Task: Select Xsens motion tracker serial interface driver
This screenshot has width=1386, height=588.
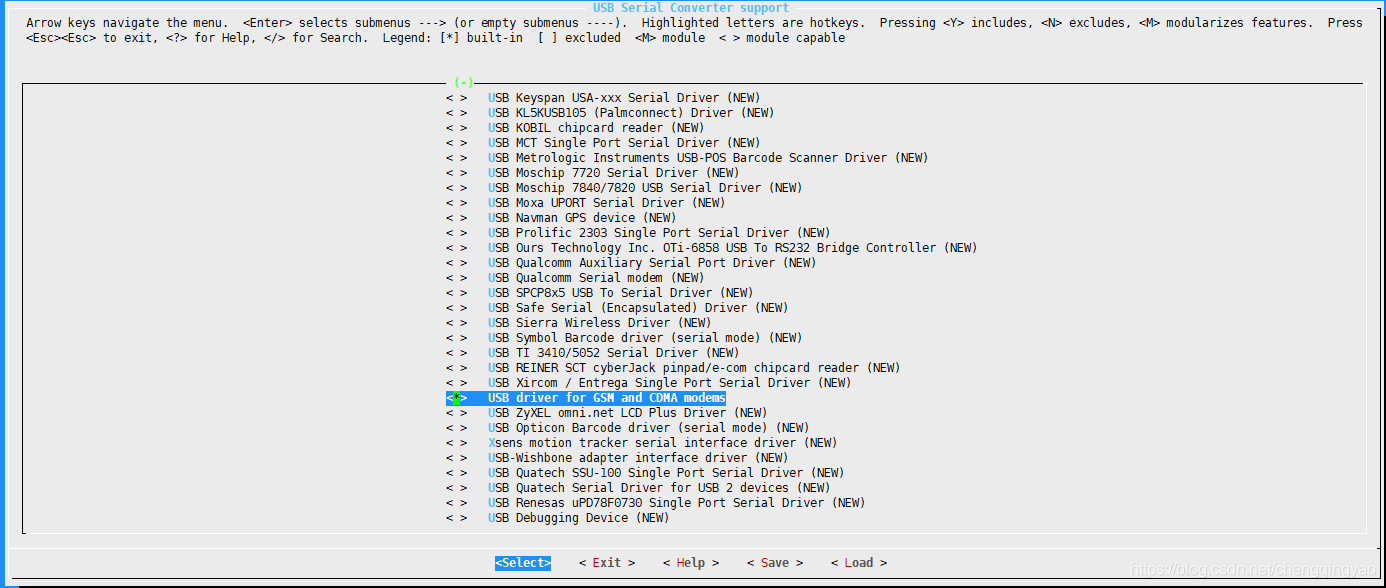Action: click(663, 443)
